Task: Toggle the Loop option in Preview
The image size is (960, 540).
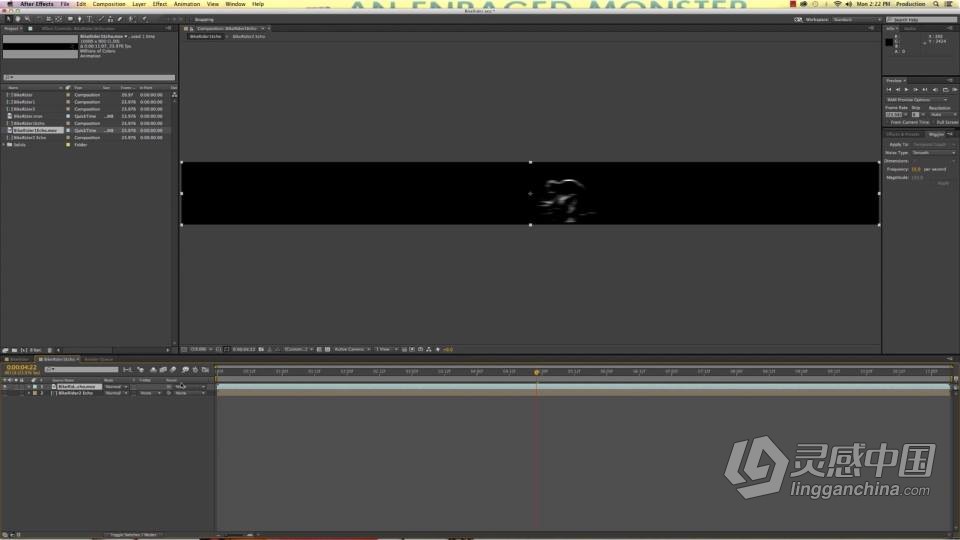Action: pyautogui.click(x=945, y=89)
